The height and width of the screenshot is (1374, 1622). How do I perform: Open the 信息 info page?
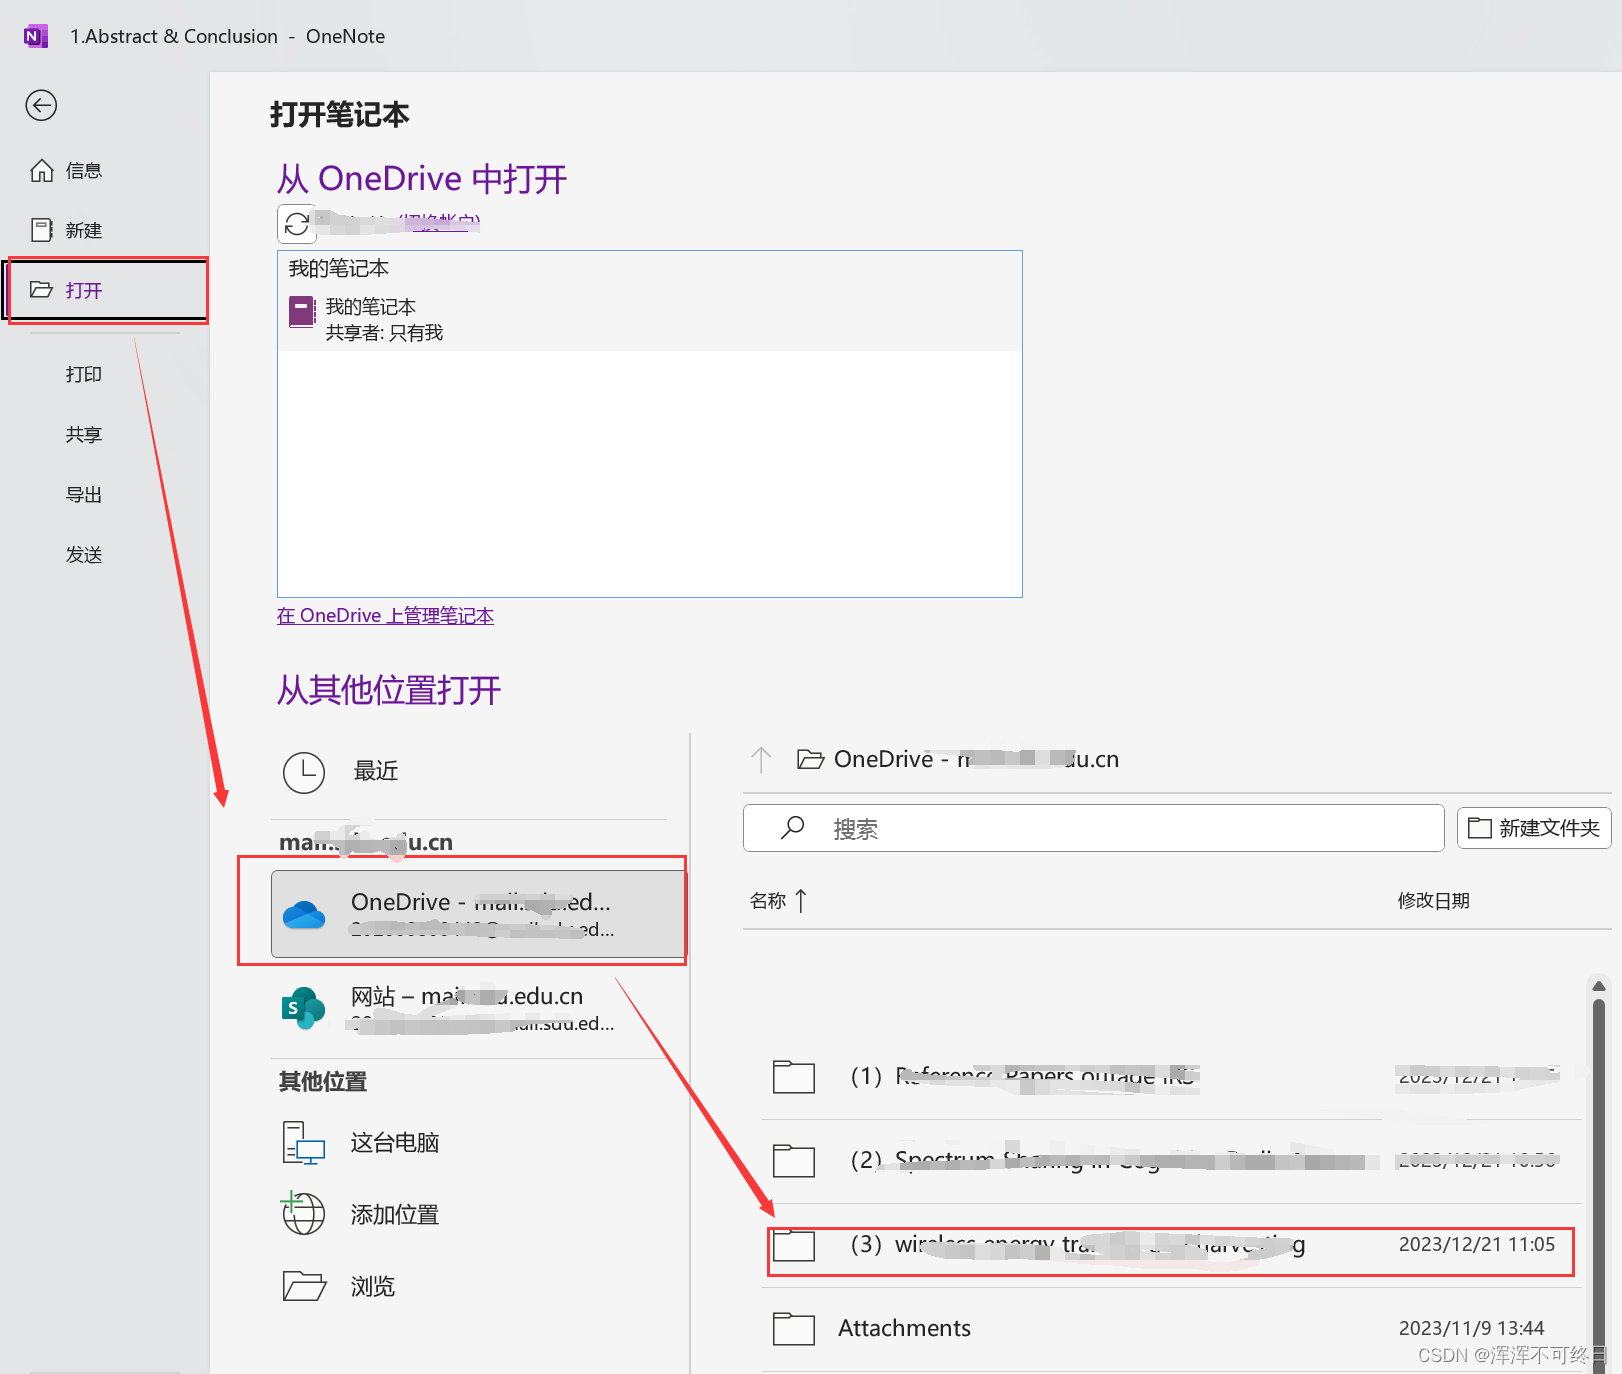pos(83,171)
